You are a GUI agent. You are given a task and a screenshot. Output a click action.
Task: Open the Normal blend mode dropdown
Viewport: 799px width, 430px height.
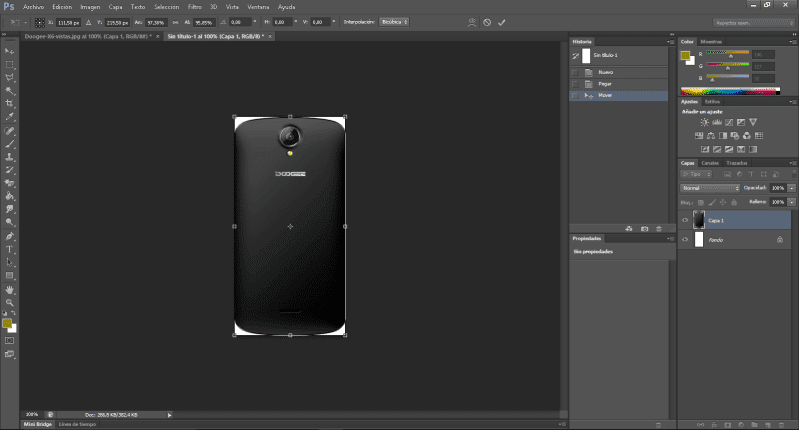point(710,188)
